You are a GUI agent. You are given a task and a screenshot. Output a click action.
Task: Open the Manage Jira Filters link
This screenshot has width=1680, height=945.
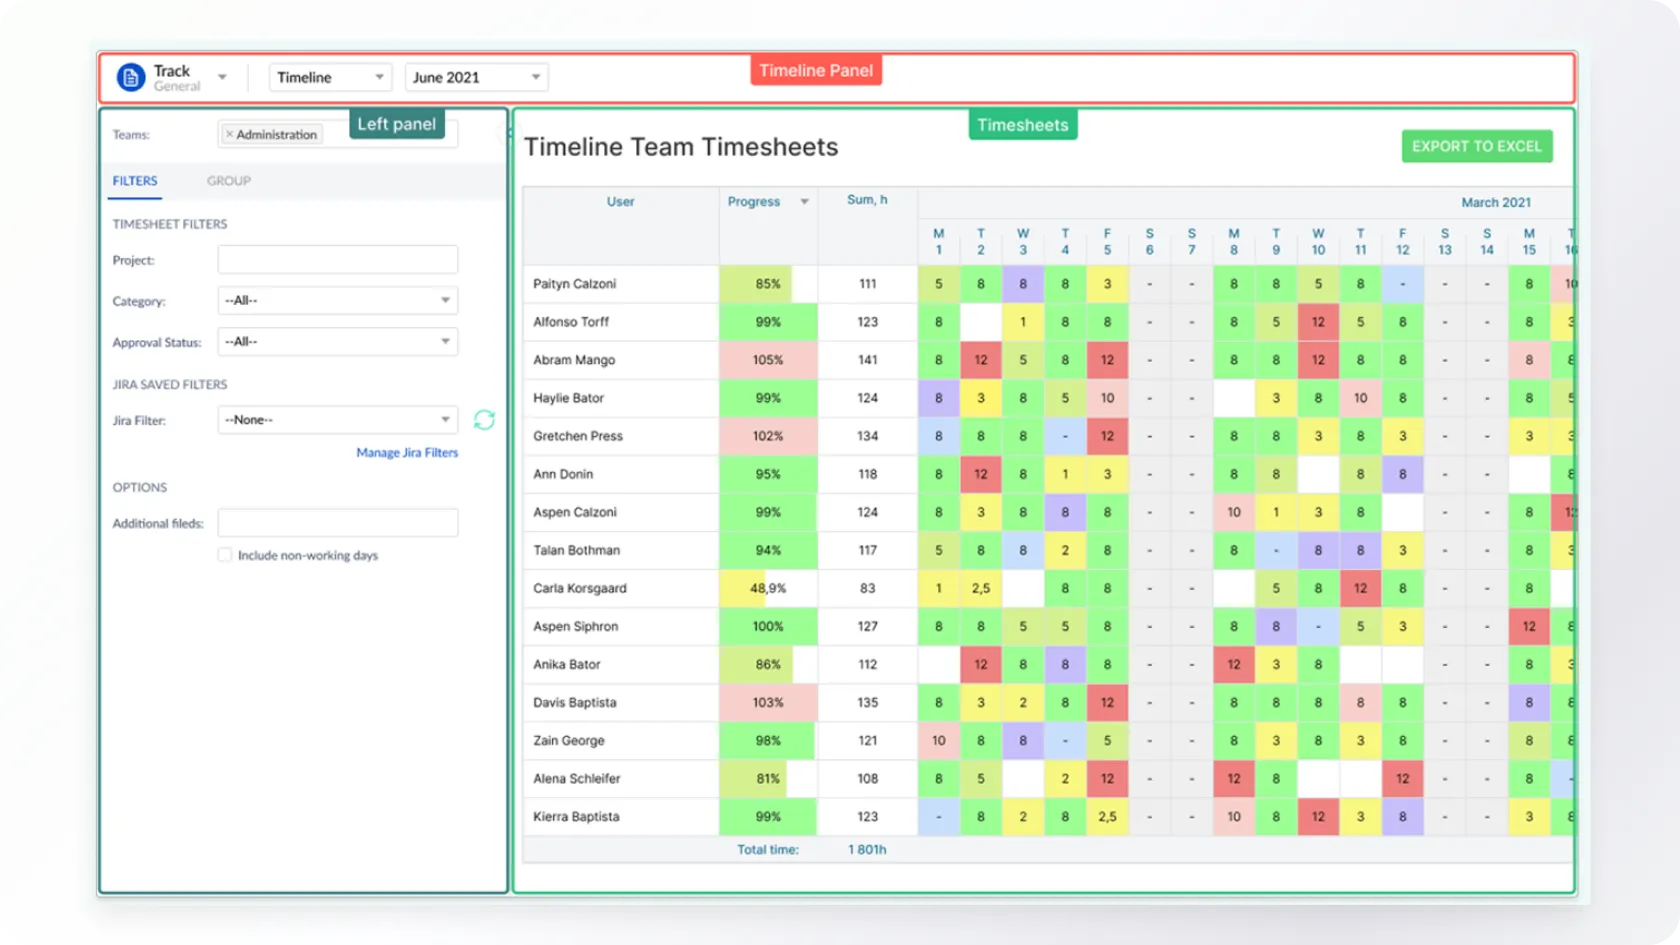407,453
